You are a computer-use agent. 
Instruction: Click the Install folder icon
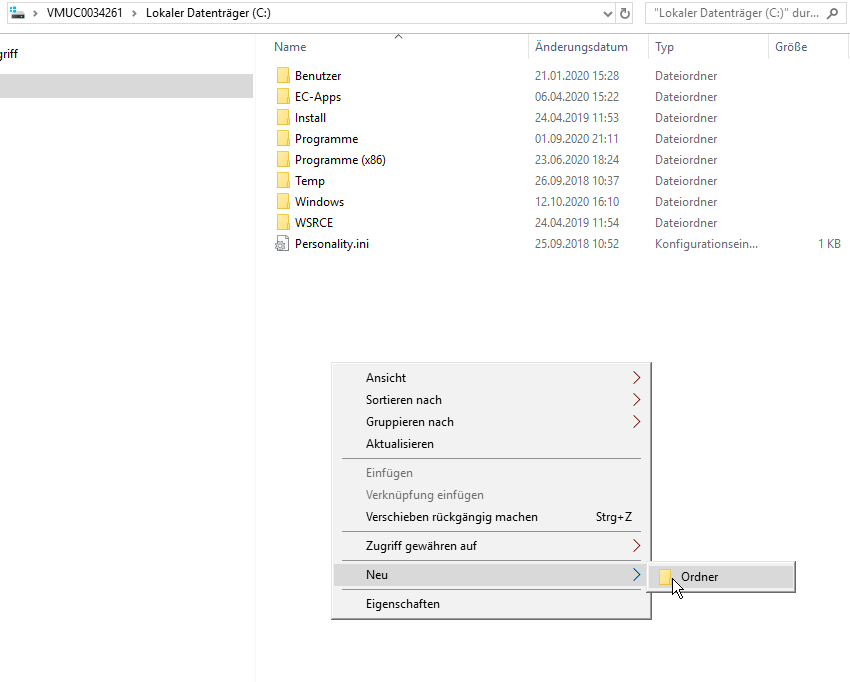coord(283,118)
